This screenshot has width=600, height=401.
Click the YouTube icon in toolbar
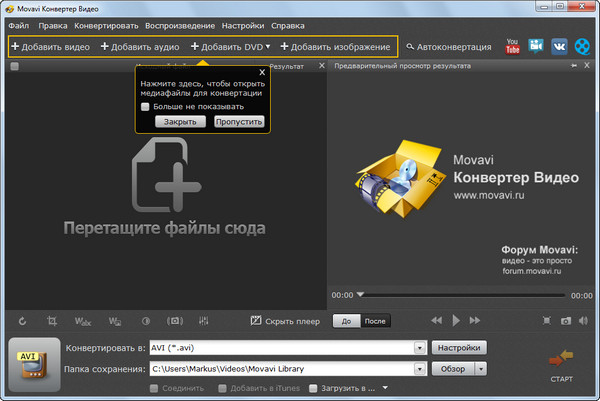coord(513,46)
